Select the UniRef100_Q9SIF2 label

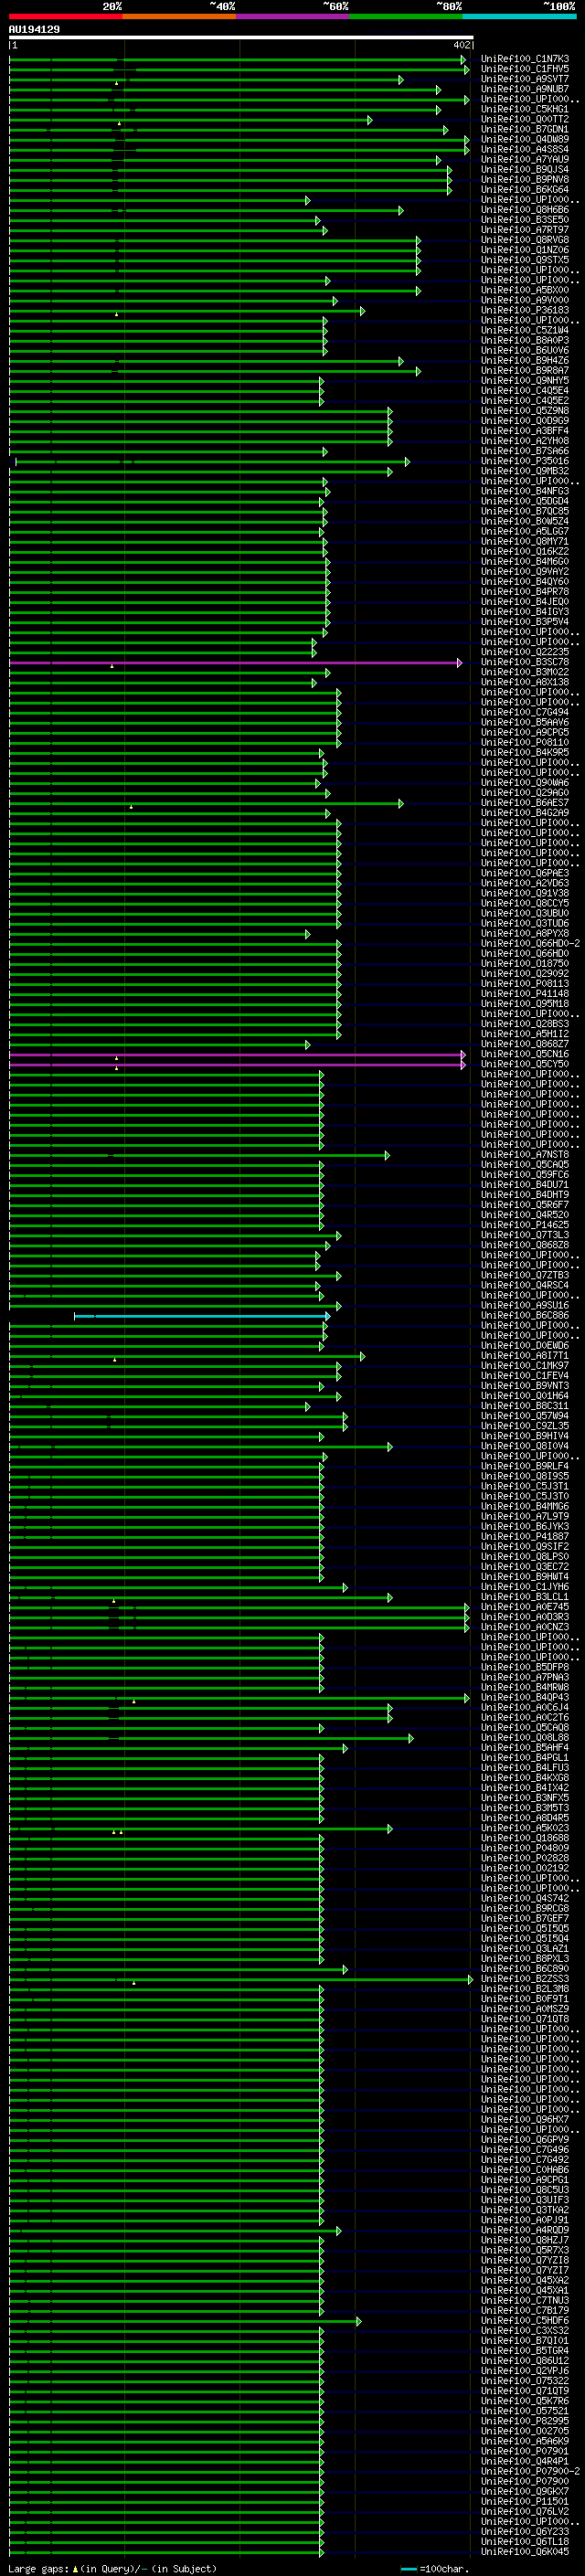pos(525,1546)
